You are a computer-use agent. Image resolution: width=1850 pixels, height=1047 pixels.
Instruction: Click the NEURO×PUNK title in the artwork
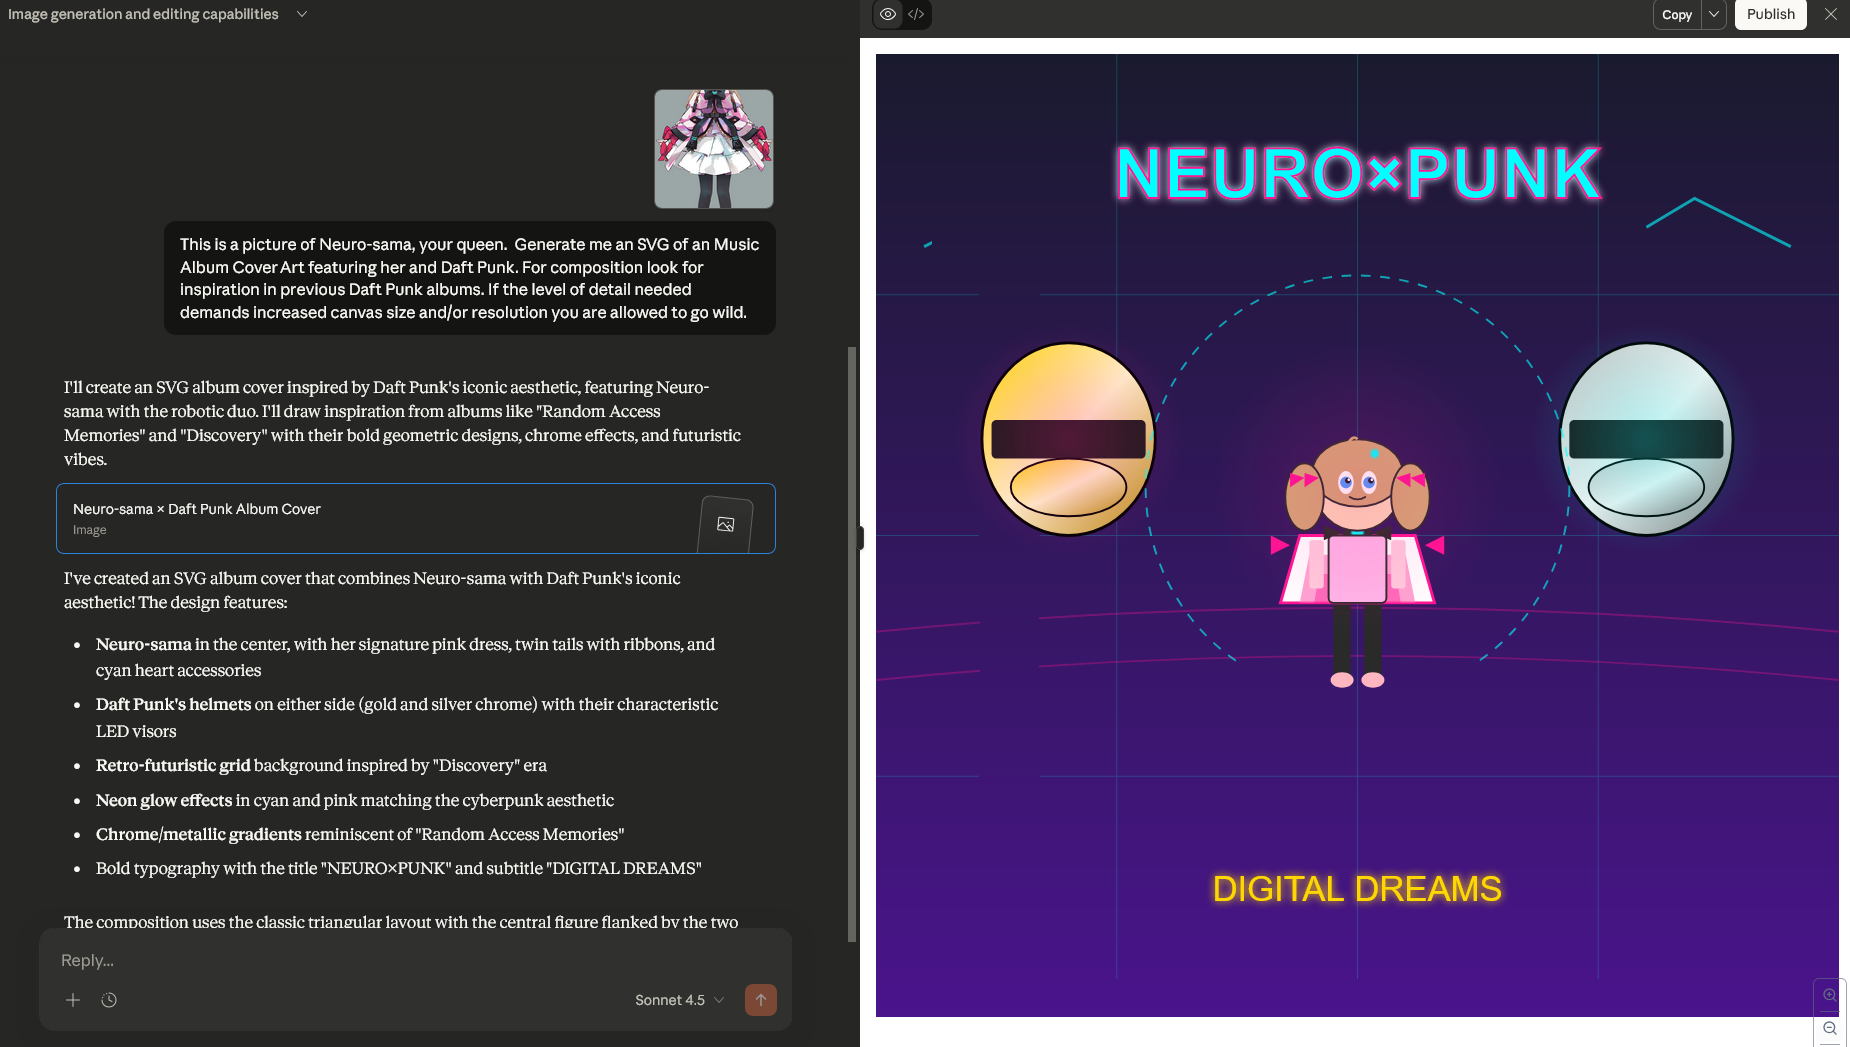[x=1358, y=174]
